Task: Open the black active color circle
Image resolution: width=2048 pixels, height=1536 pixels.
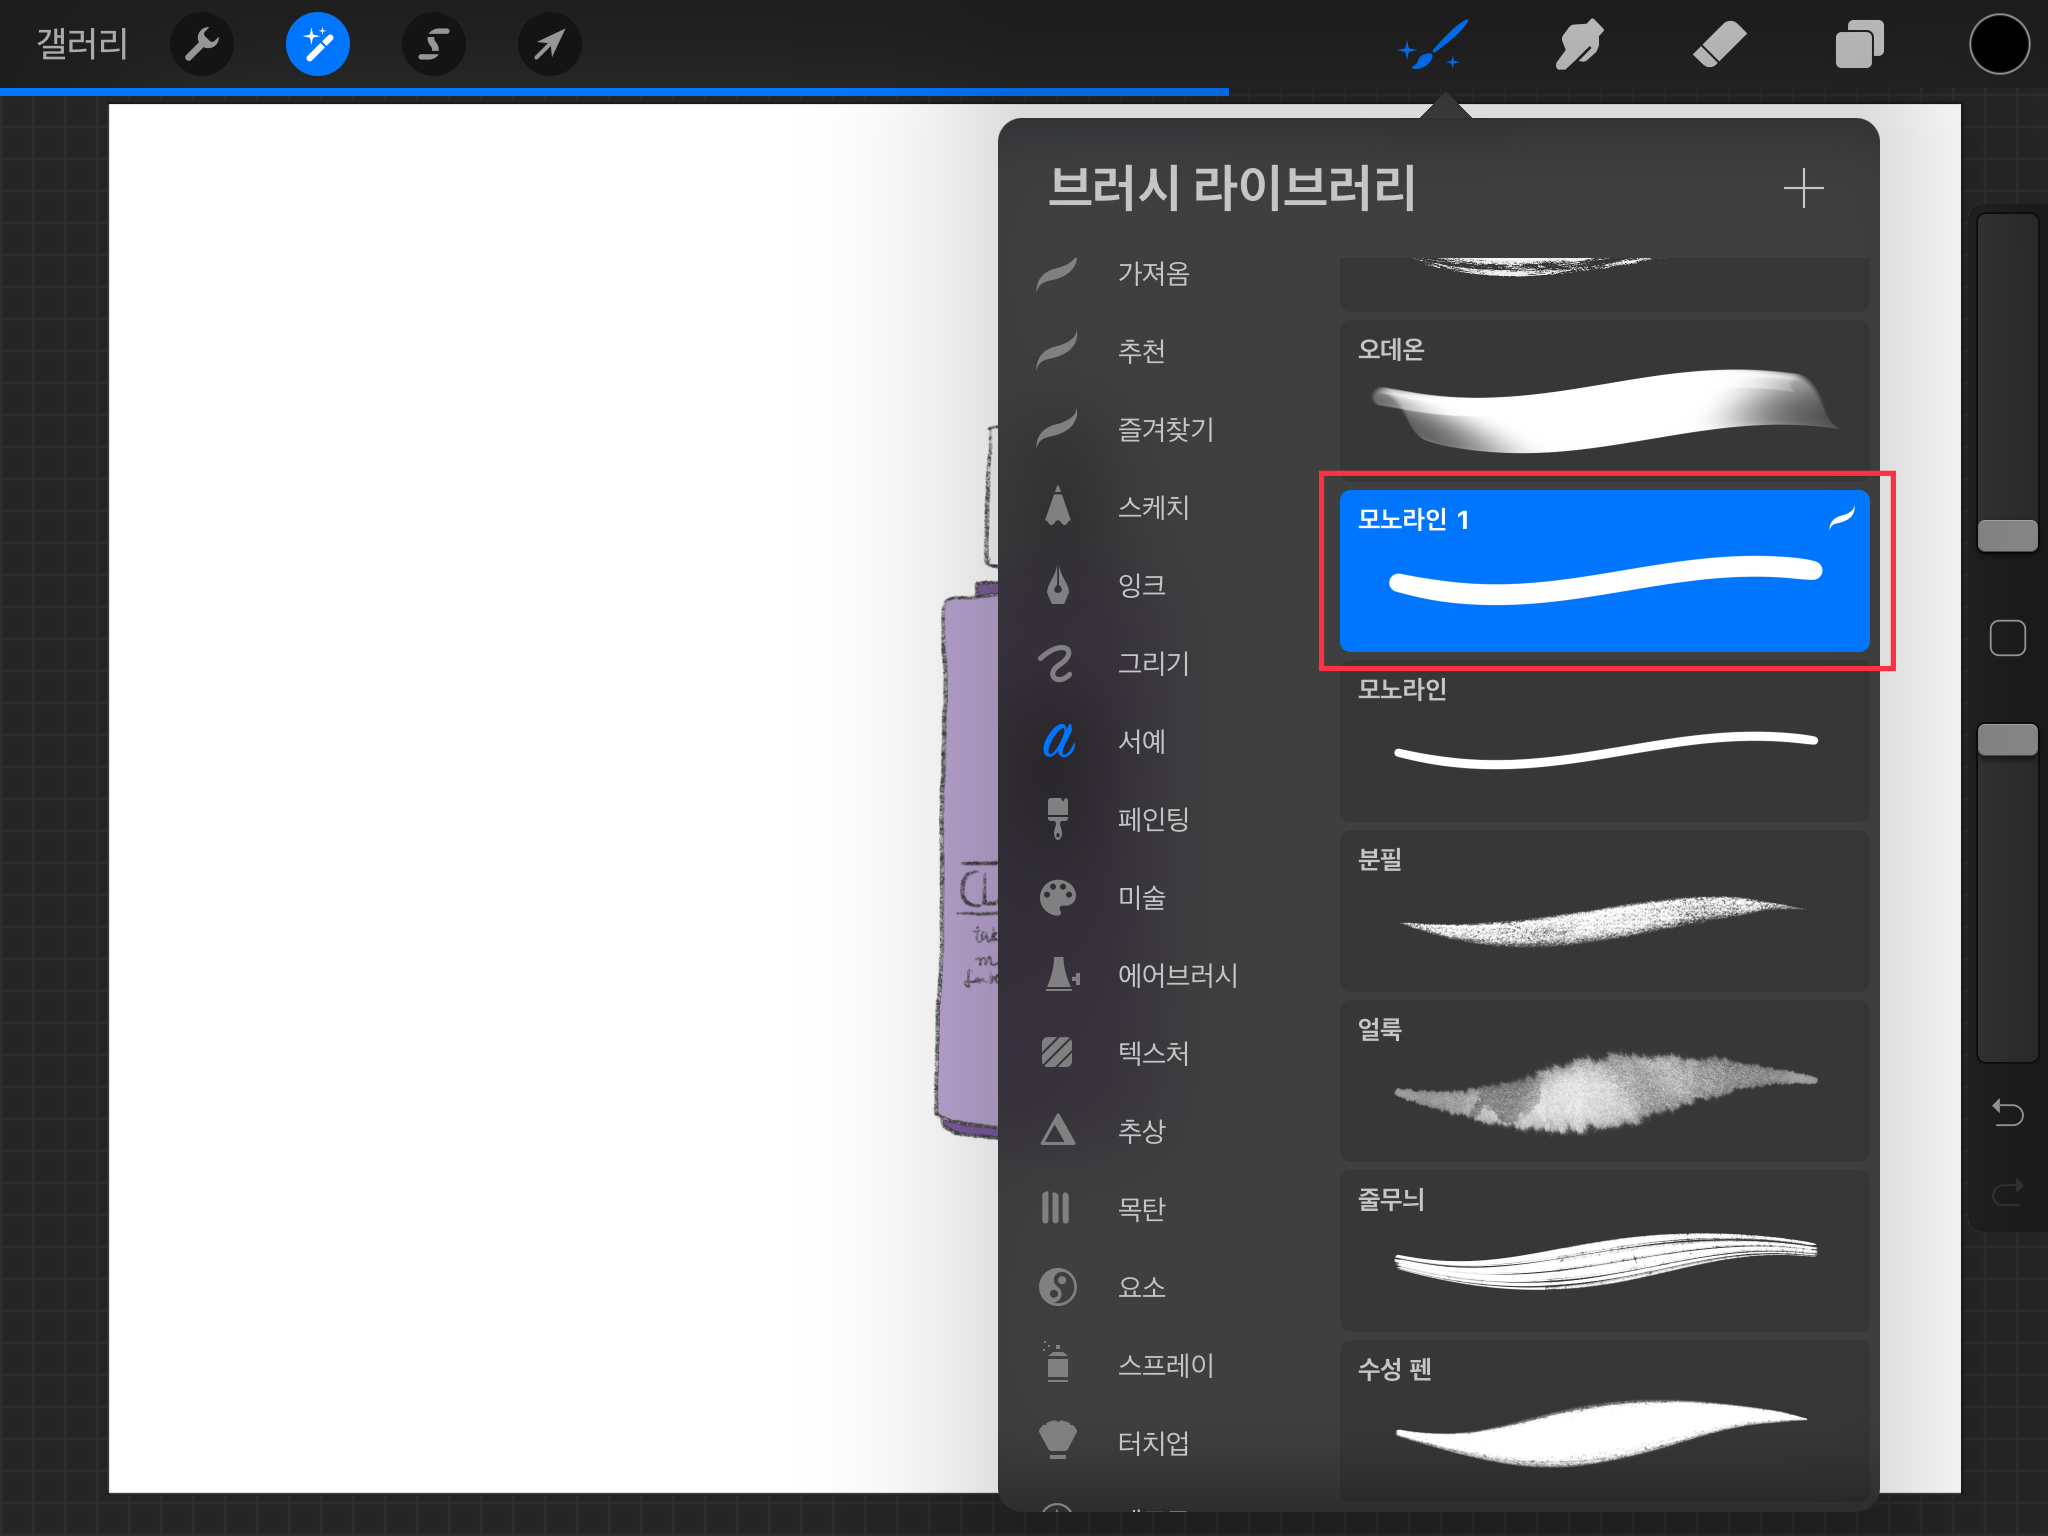Action: click(1999, 44)
